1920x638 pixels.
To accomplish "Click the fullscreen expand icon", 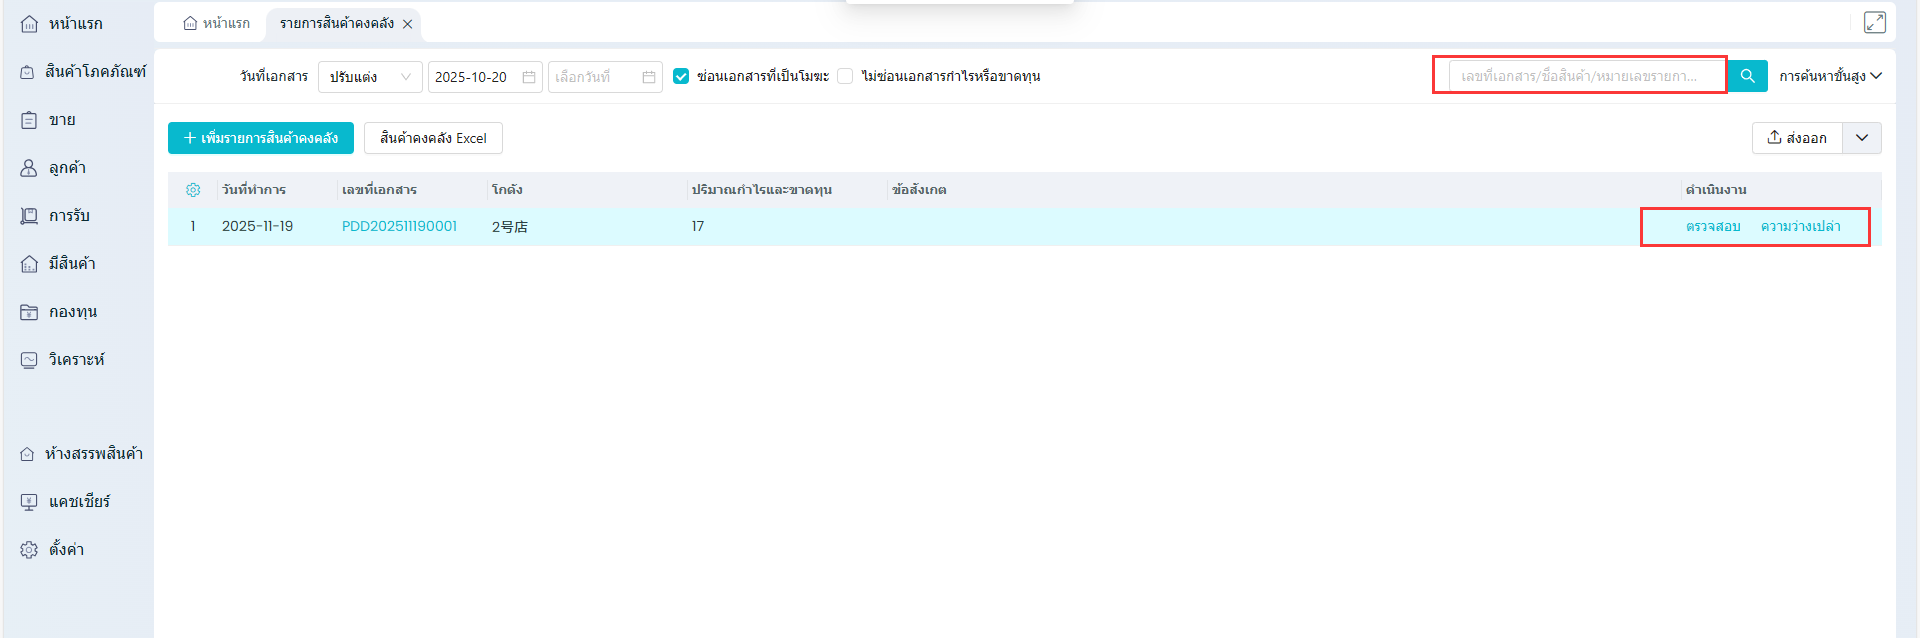I will [1874, 23].
